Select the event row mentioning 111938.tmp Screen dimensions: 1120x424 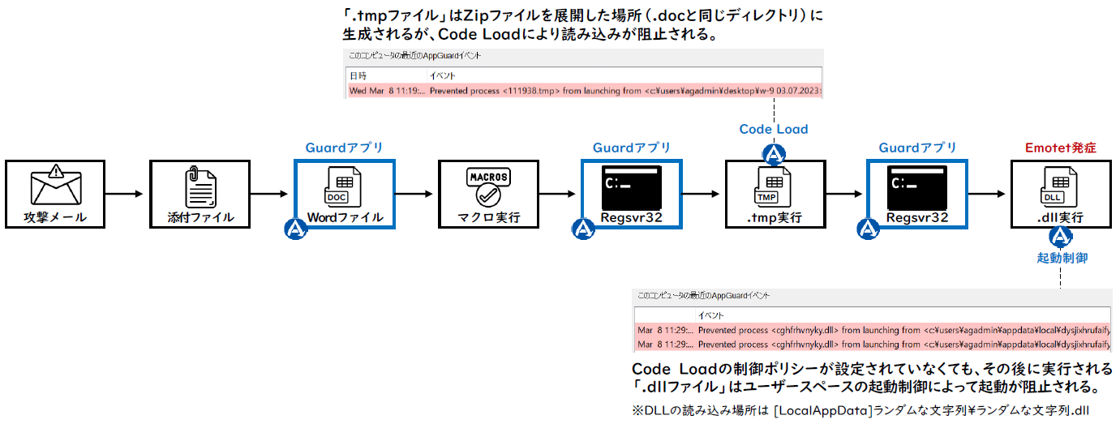(584, 90)
